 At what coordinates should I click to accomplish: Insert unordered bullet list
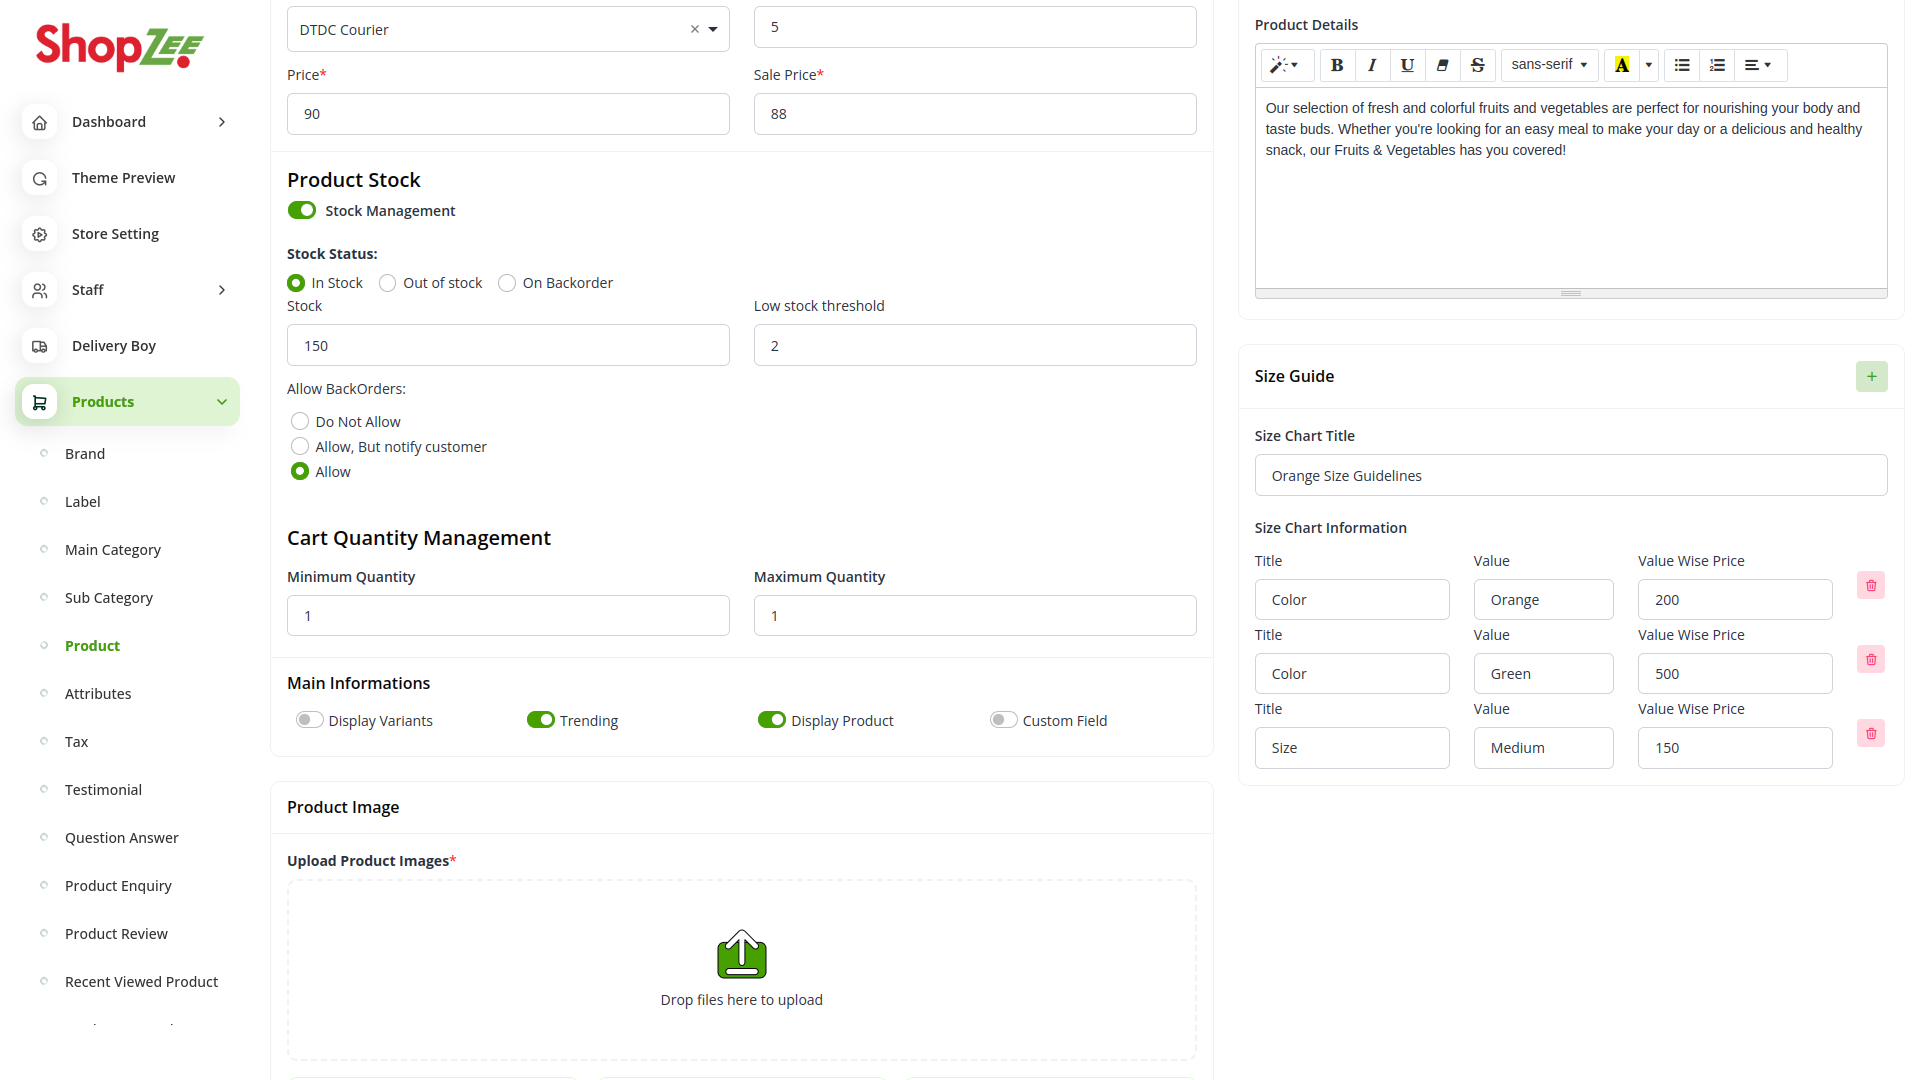(1682, 65)
